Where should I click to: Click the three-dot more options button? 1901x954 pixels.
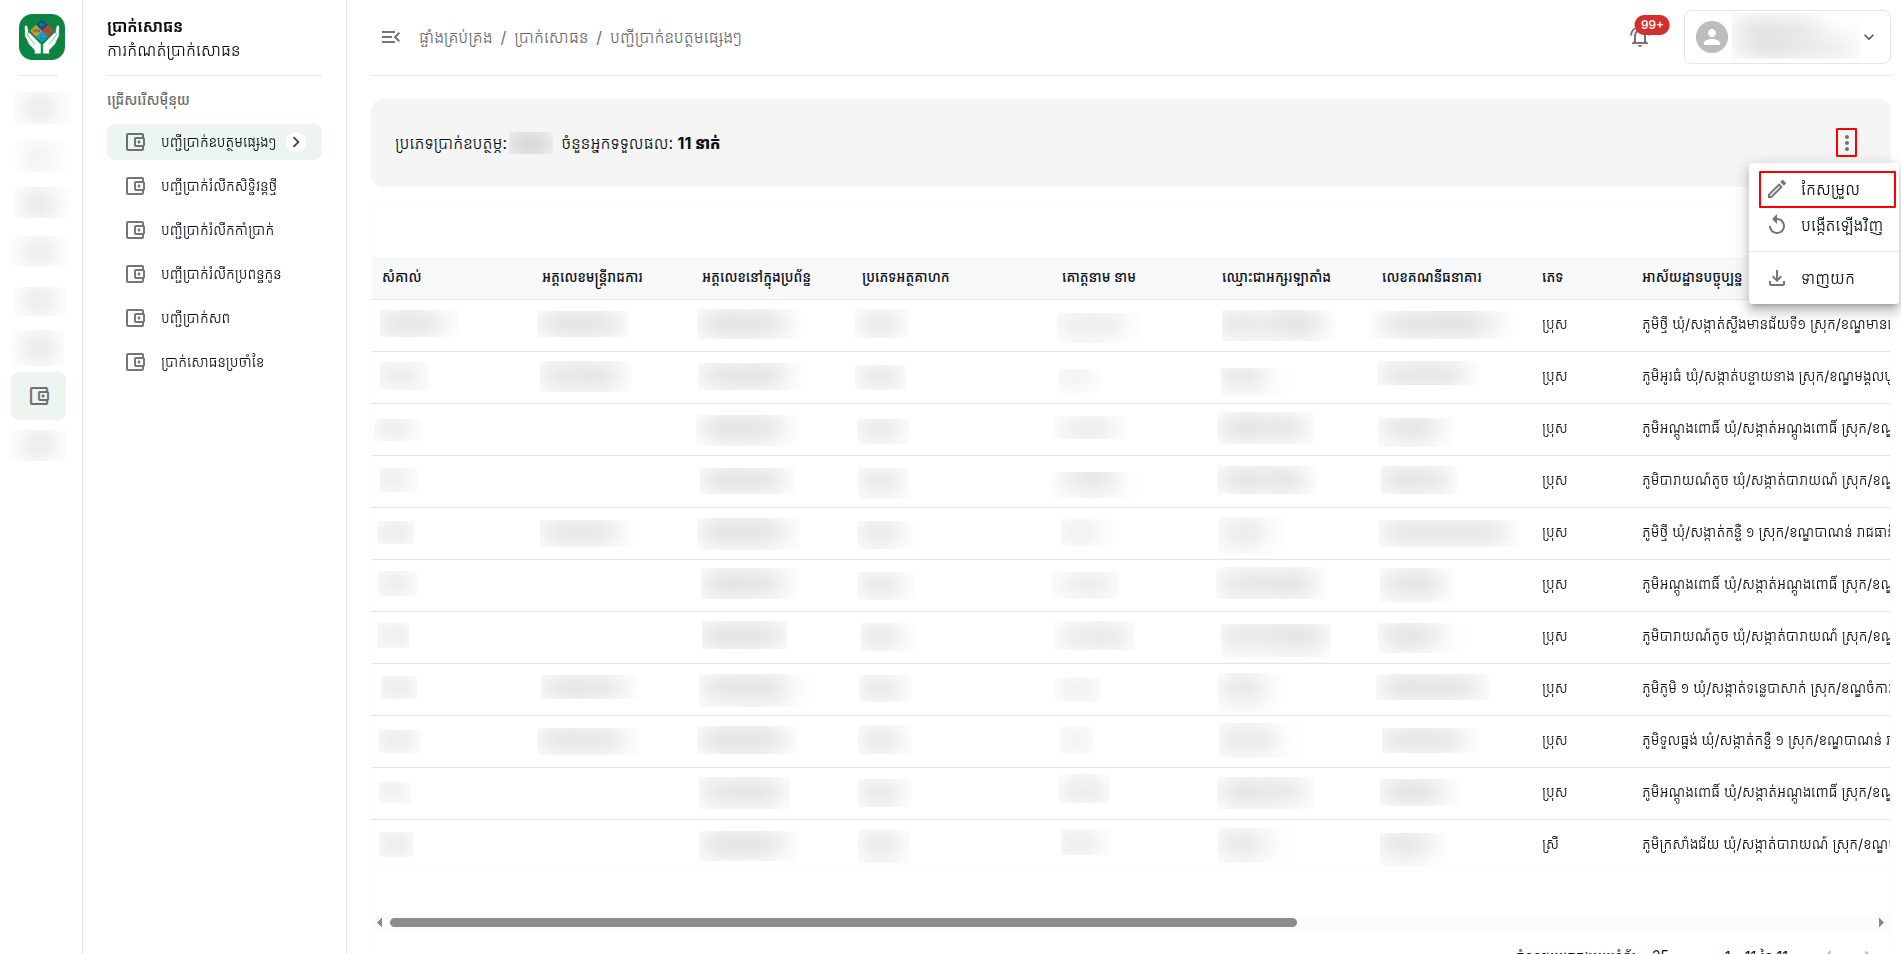pyautogui.click(x=1846, y=143)
